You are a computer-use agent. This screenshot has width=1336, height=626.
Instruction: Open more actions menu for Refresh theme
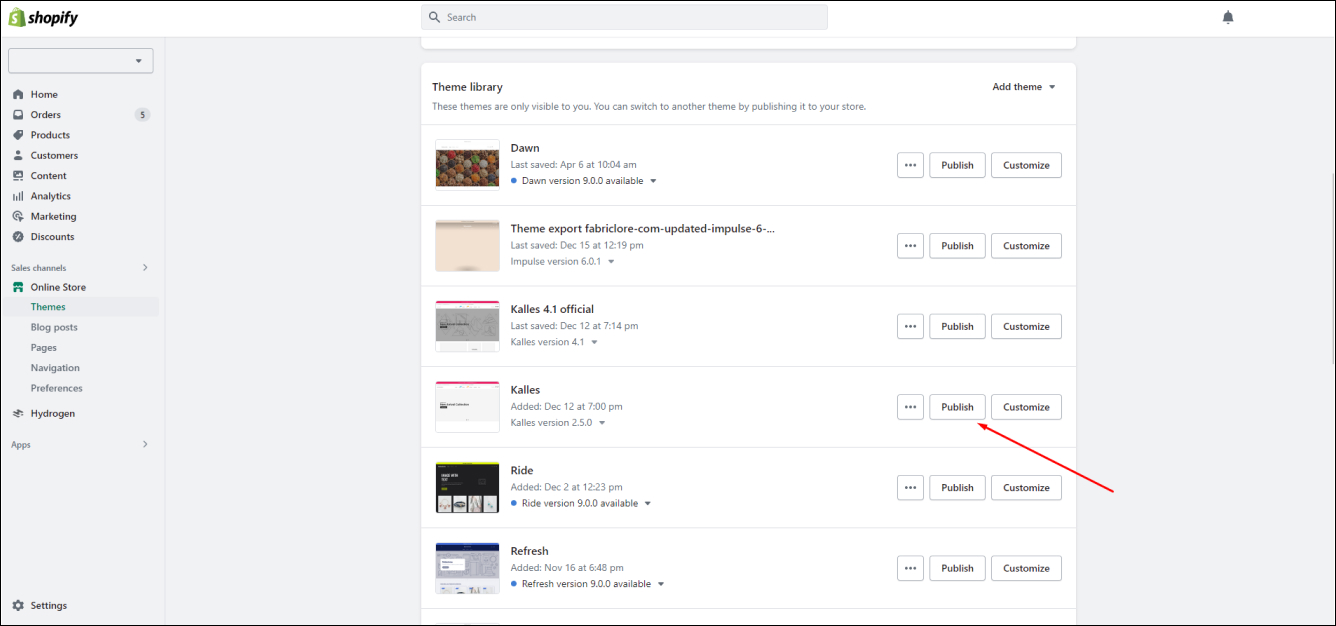[x=910, y=568]
